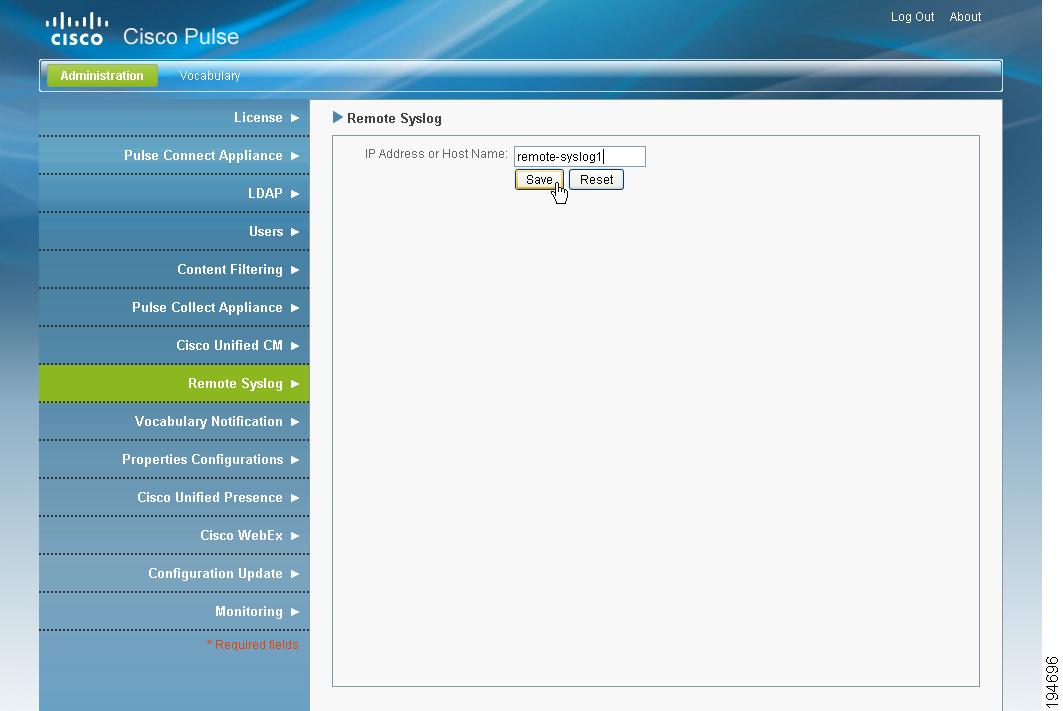Switch to the Administration tab
1063x711 pixels.
click(101, 75)
